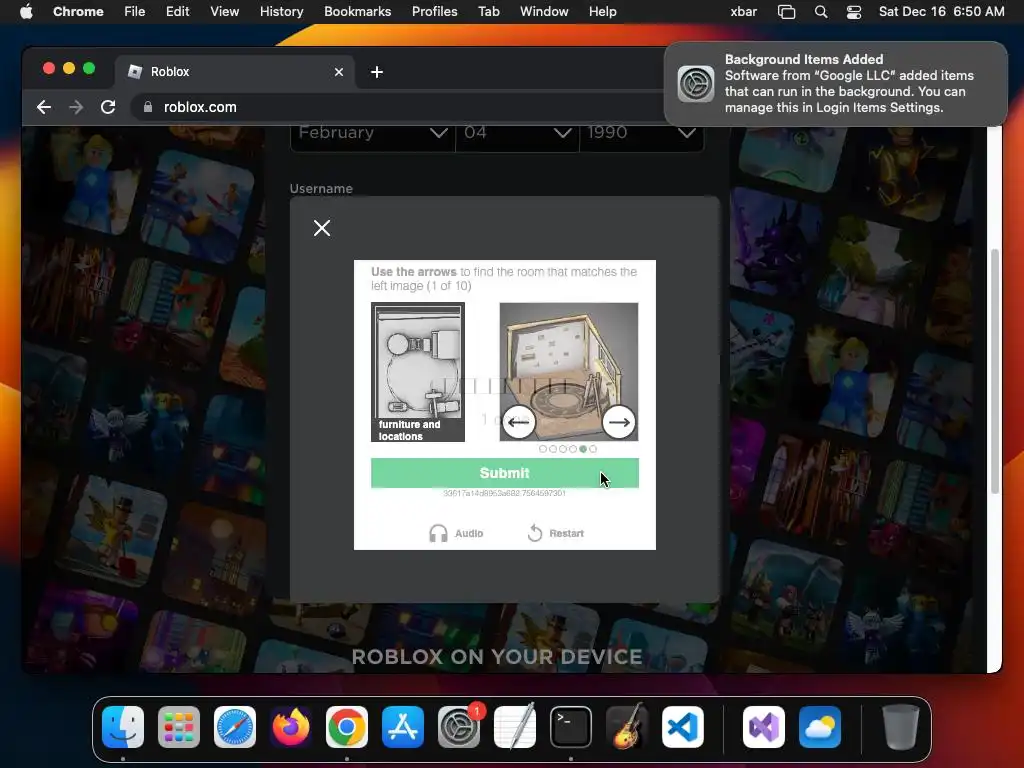Click the page vertical scrollbar
Viewport: 1024px width, 768px height.
coord(995,371)
